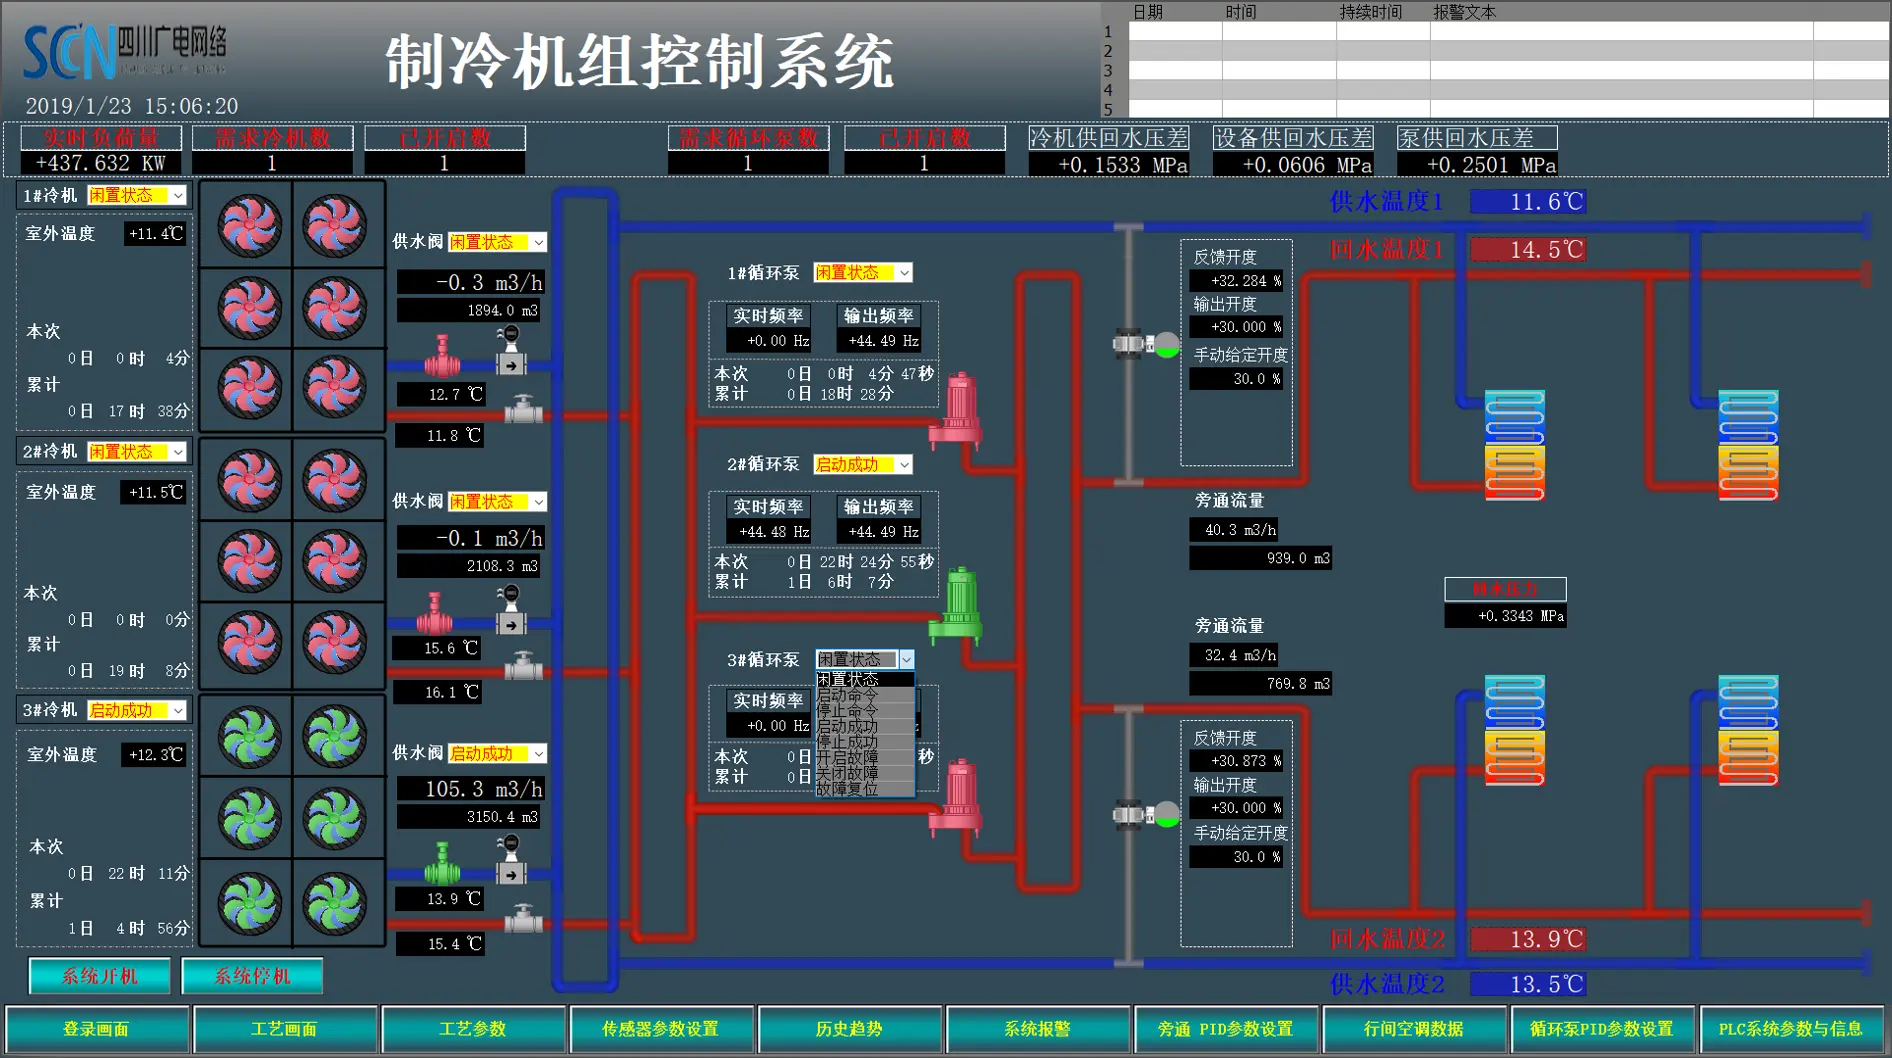1892x1058 pixels.
Task: Click the upper 手动给定开度 value field
Action: coord(1236,379)
